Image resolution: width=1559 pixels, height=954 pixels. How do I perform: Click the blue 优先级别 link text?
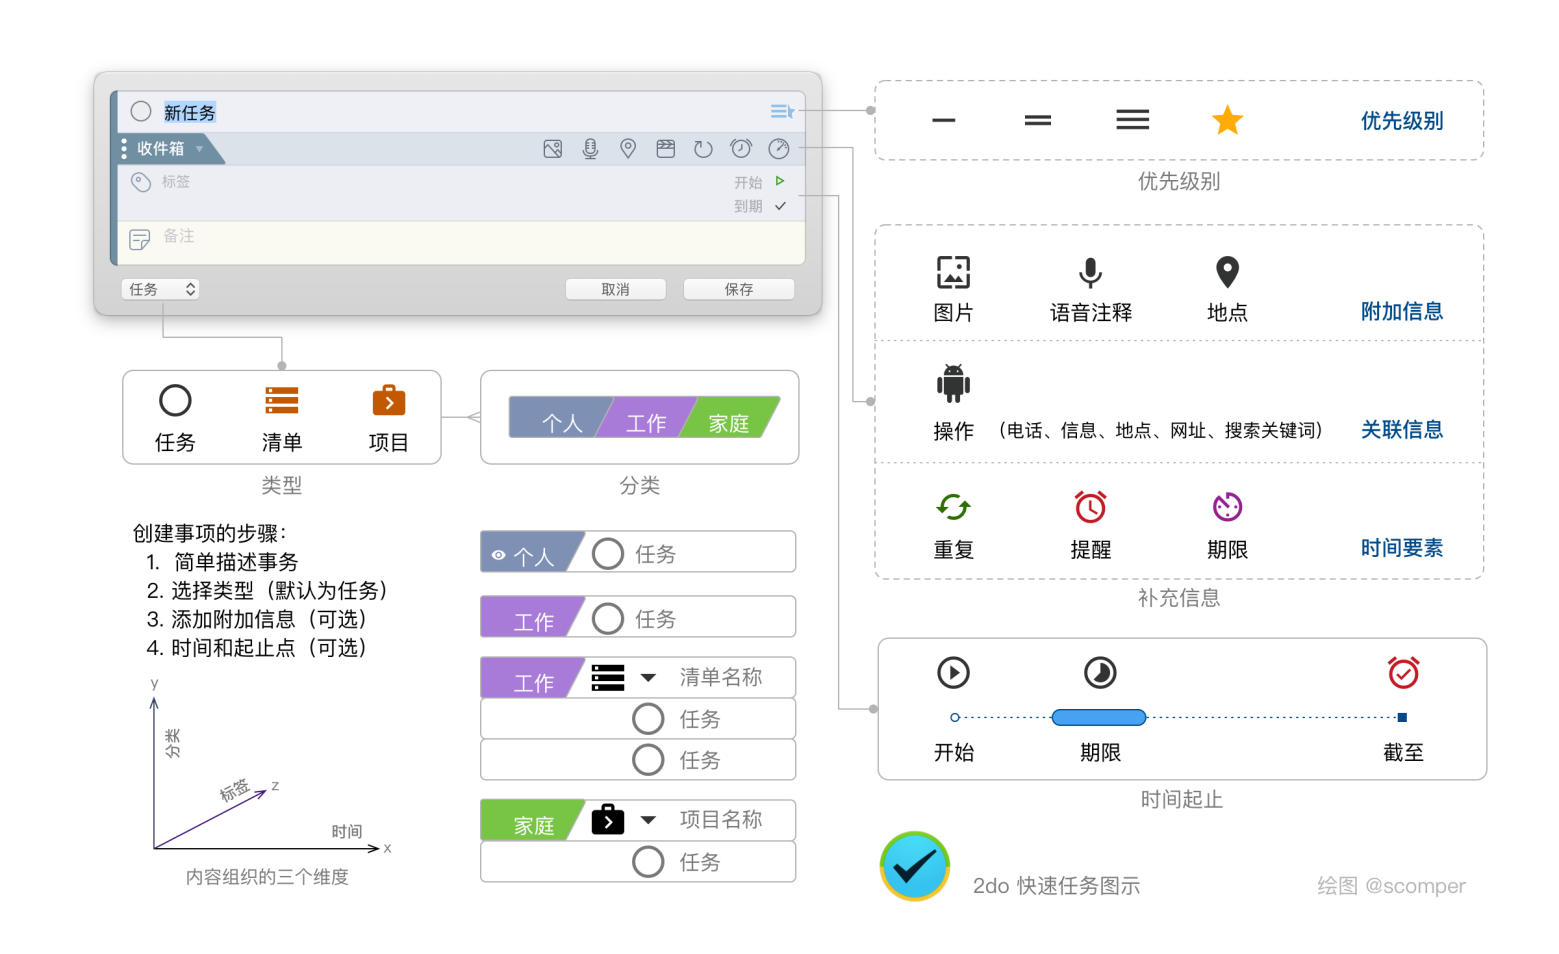[1402, 121]
